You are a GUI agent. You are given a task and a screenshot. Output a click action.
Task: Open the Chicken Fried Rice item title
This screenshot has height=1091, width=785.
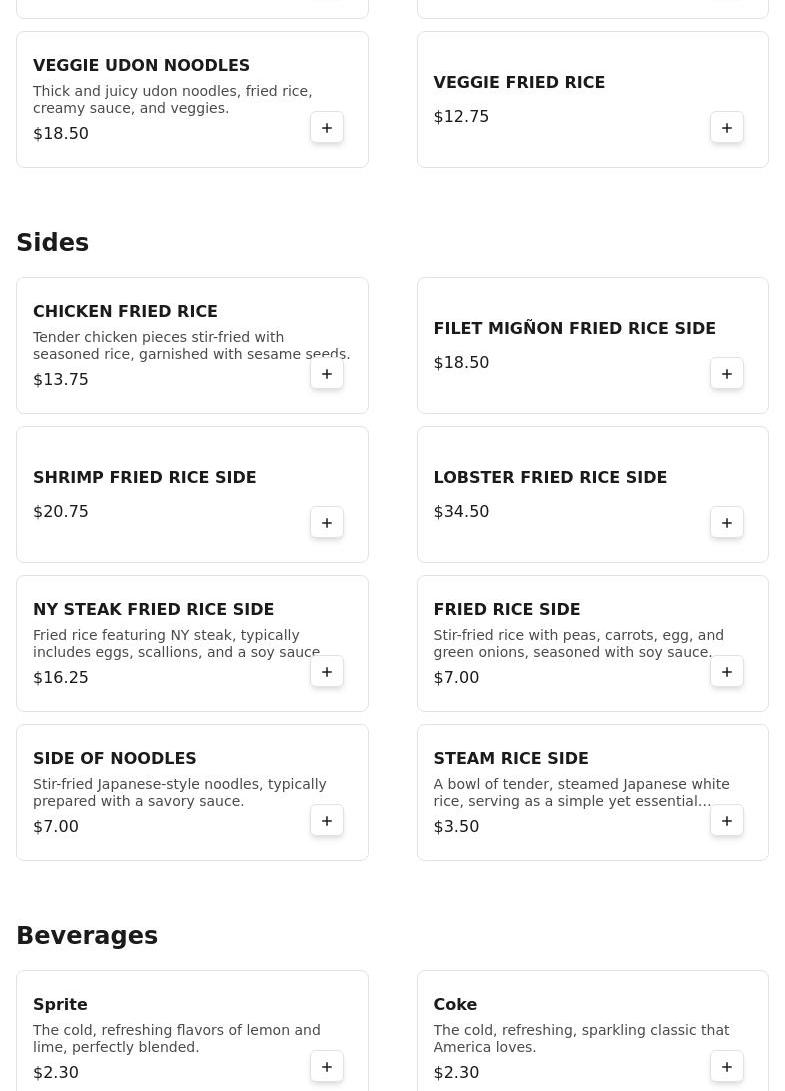[x=125, y=311]
